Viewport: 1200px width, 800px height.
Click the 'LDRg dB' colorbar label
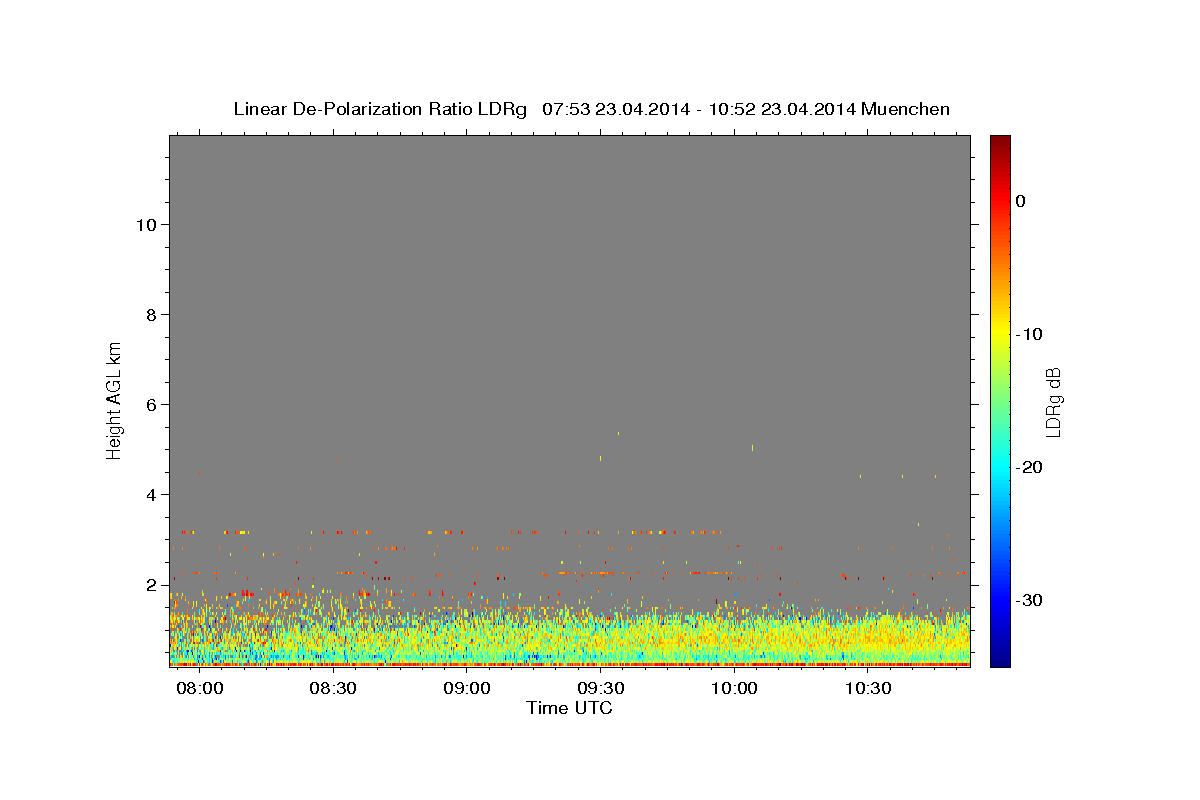(x=1053, y=401)
